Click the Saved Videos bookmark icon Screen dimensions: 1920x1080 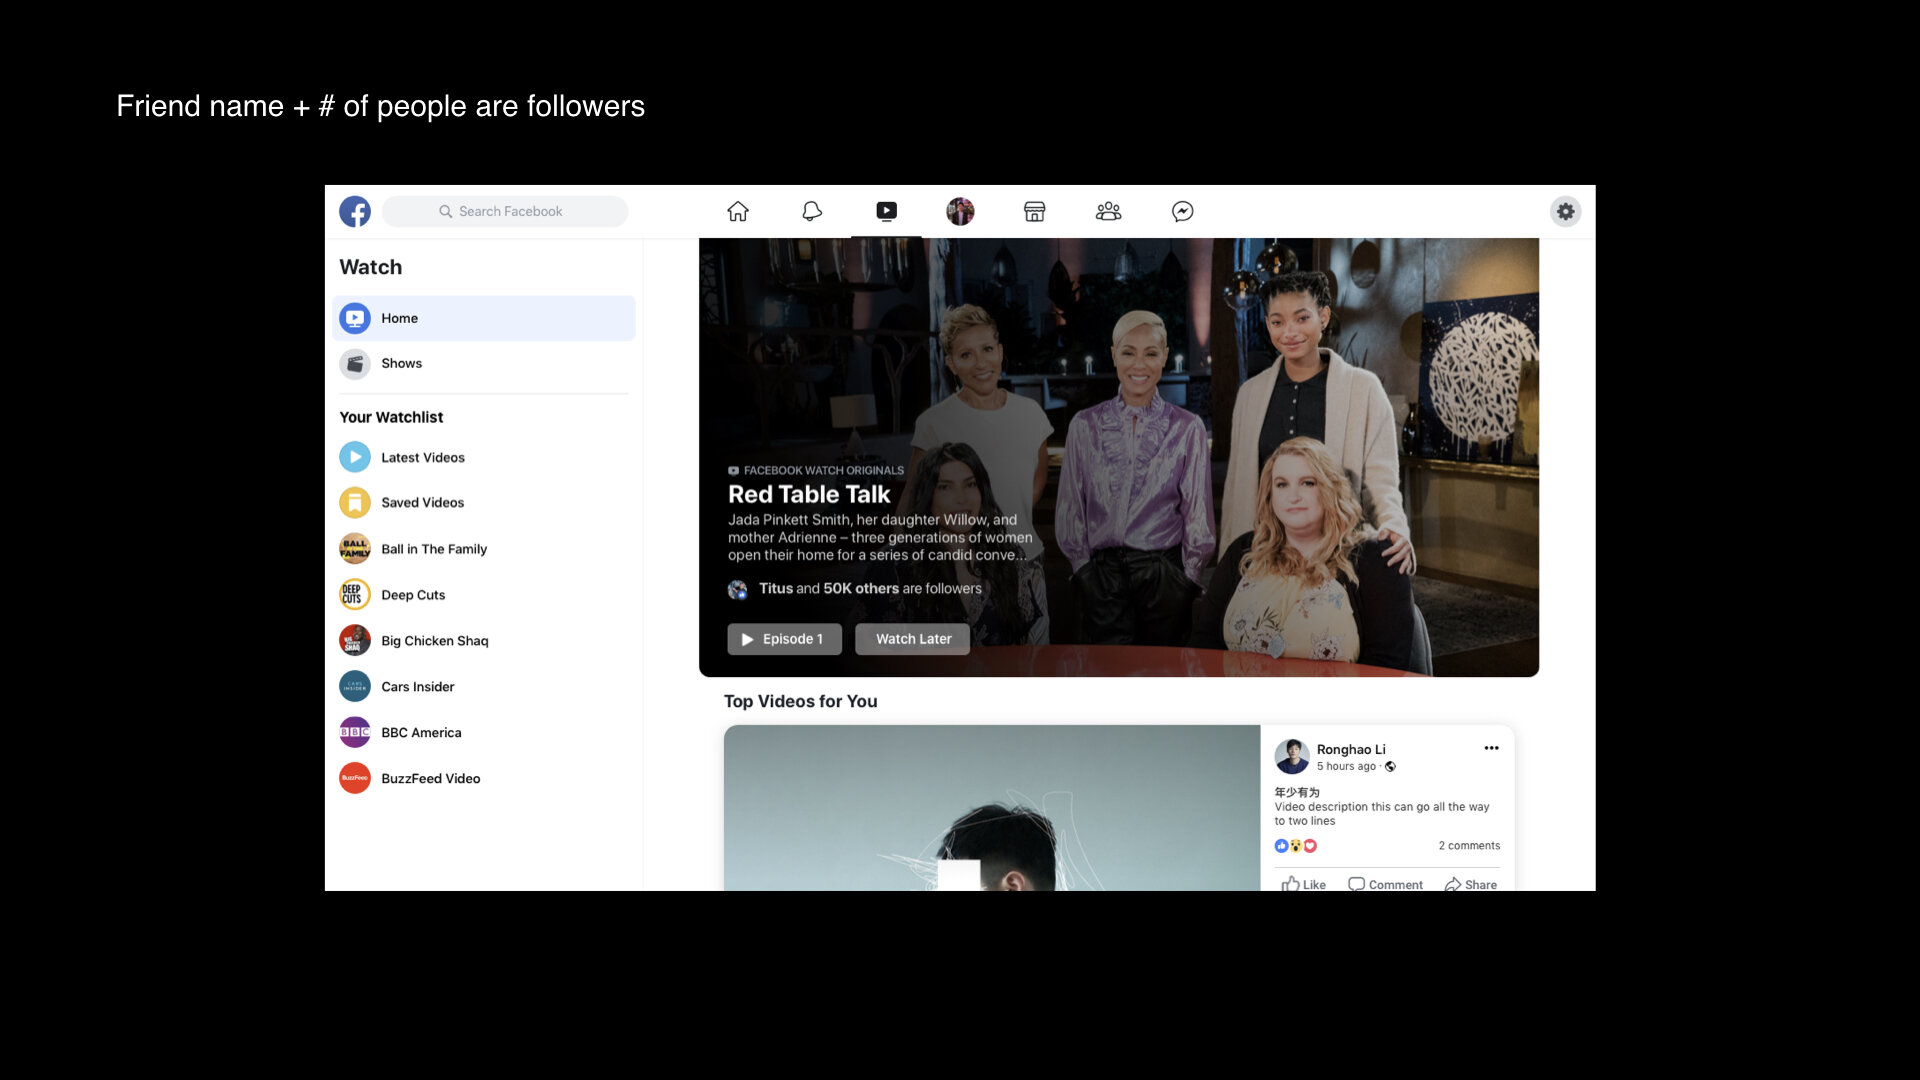click(x=355, y=502)
